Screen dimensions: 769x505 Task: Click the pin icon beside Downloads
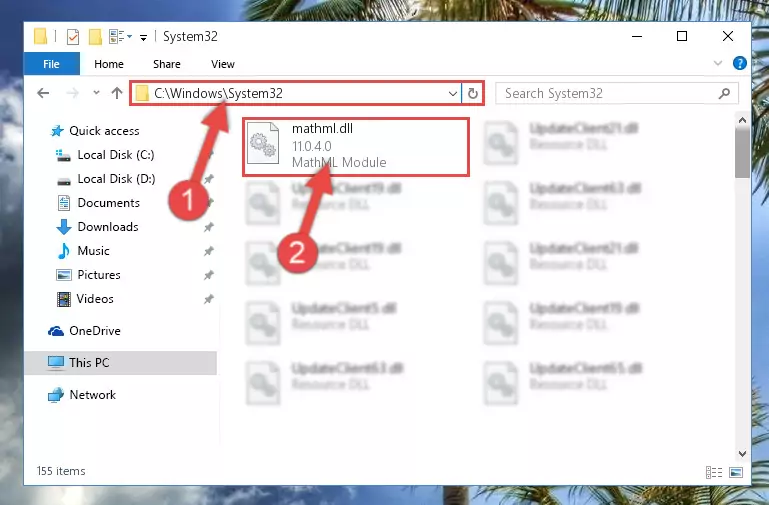click(208, 227)
